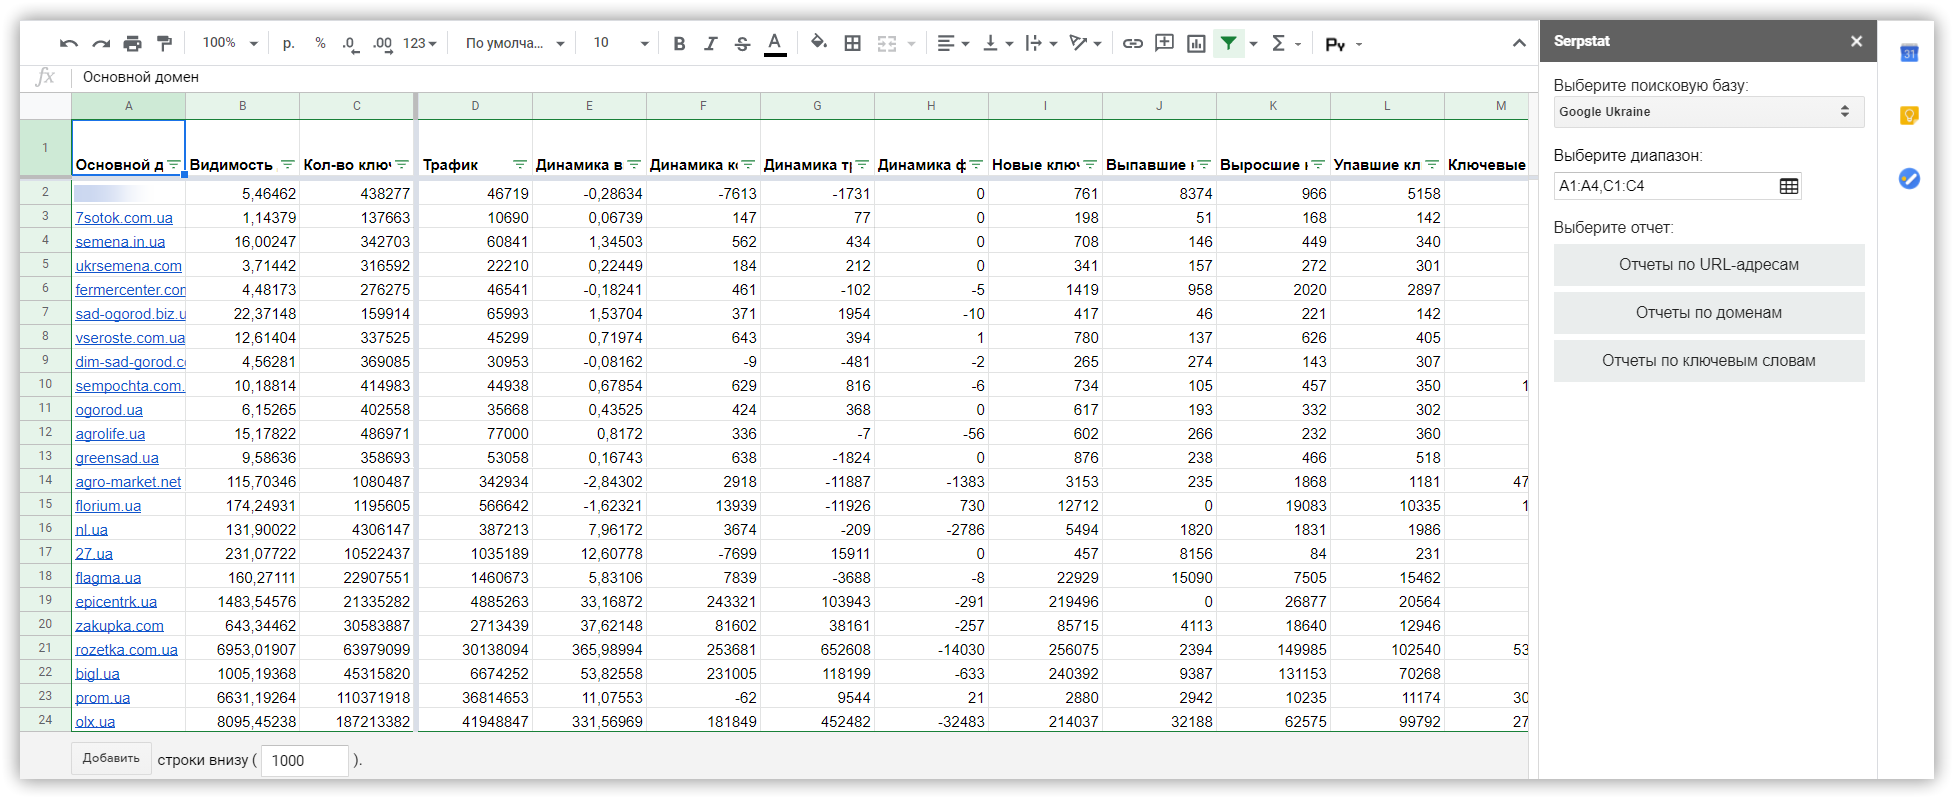
Task: Click the Insert link icon
Action: [x=1132, y=43]
